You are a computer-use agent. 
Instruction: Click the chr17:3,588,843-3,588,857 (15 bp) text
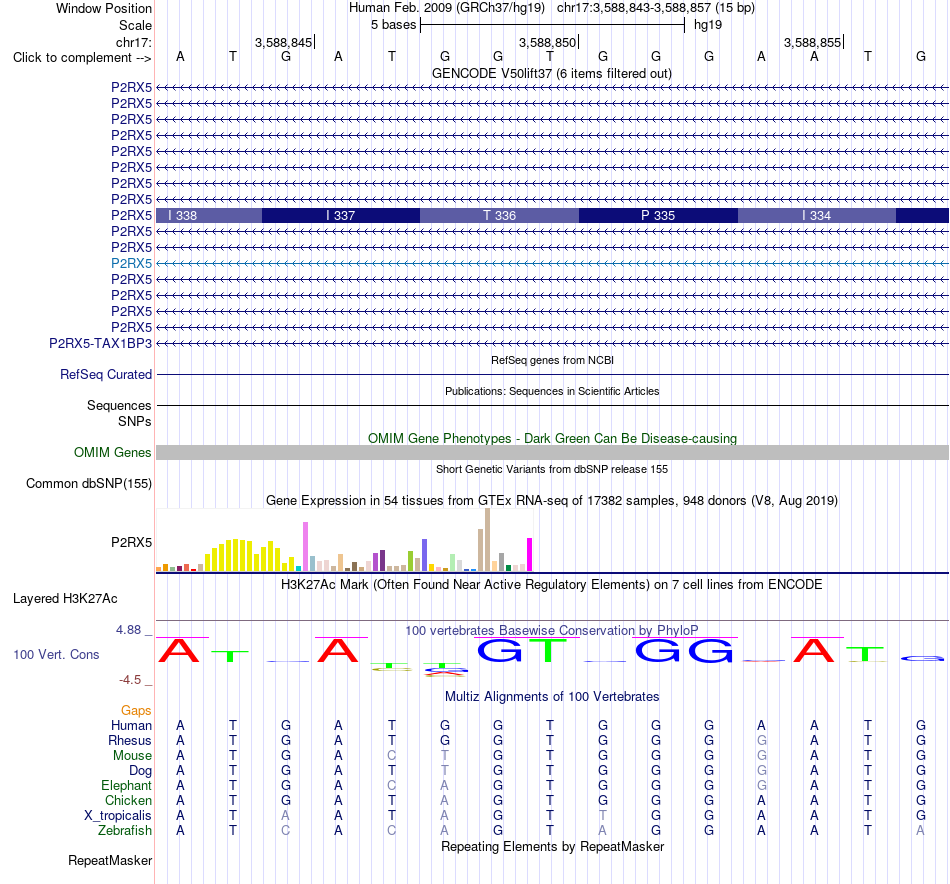pyautogui.click(x=656, y=8)
